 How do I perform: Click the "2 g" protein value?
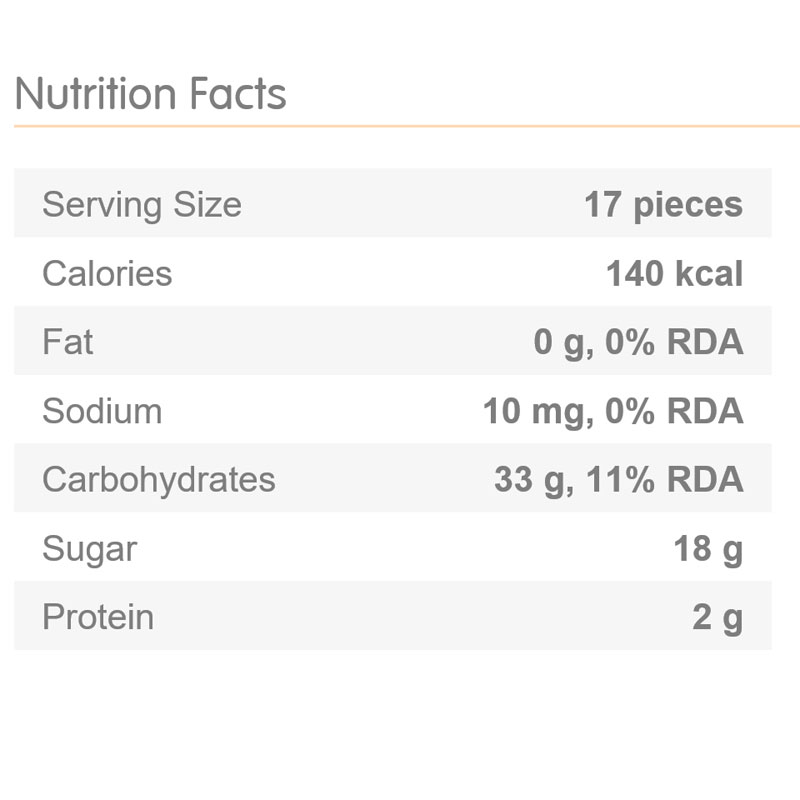point(718,617)
